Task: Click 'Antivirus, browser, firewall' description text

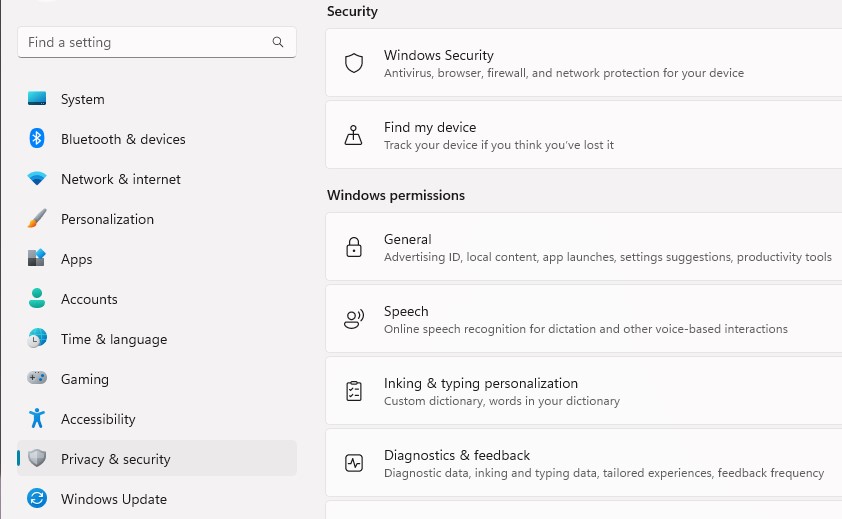Action: (x=564, y=73)
